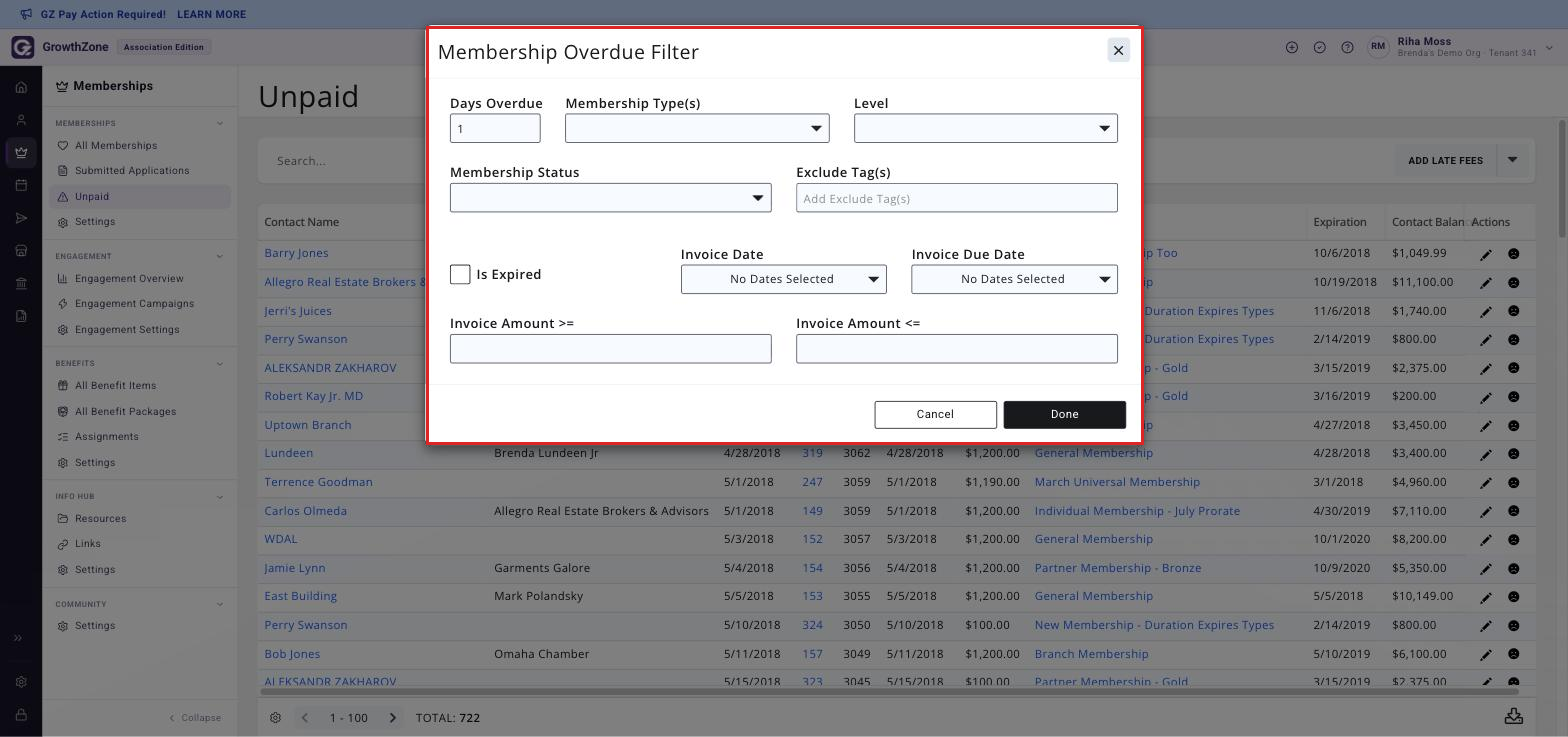Open the Membership Type(s) dropdown
Image resolution: width=1568 pixels, height=737 pixels.
click(697, 128)
